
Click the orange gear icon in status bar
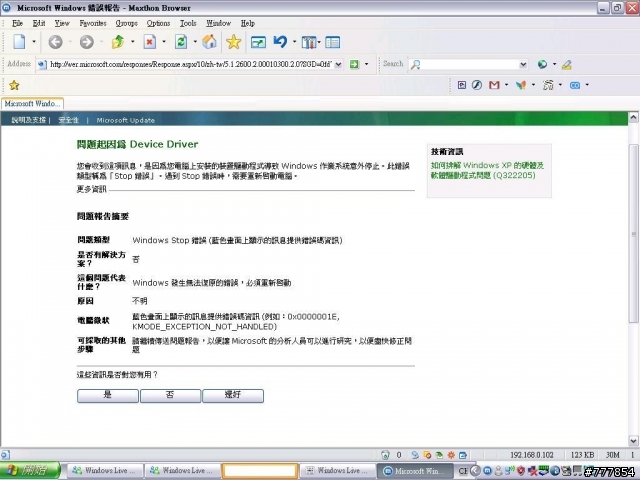pyautogui.click(x=451, y=455)
